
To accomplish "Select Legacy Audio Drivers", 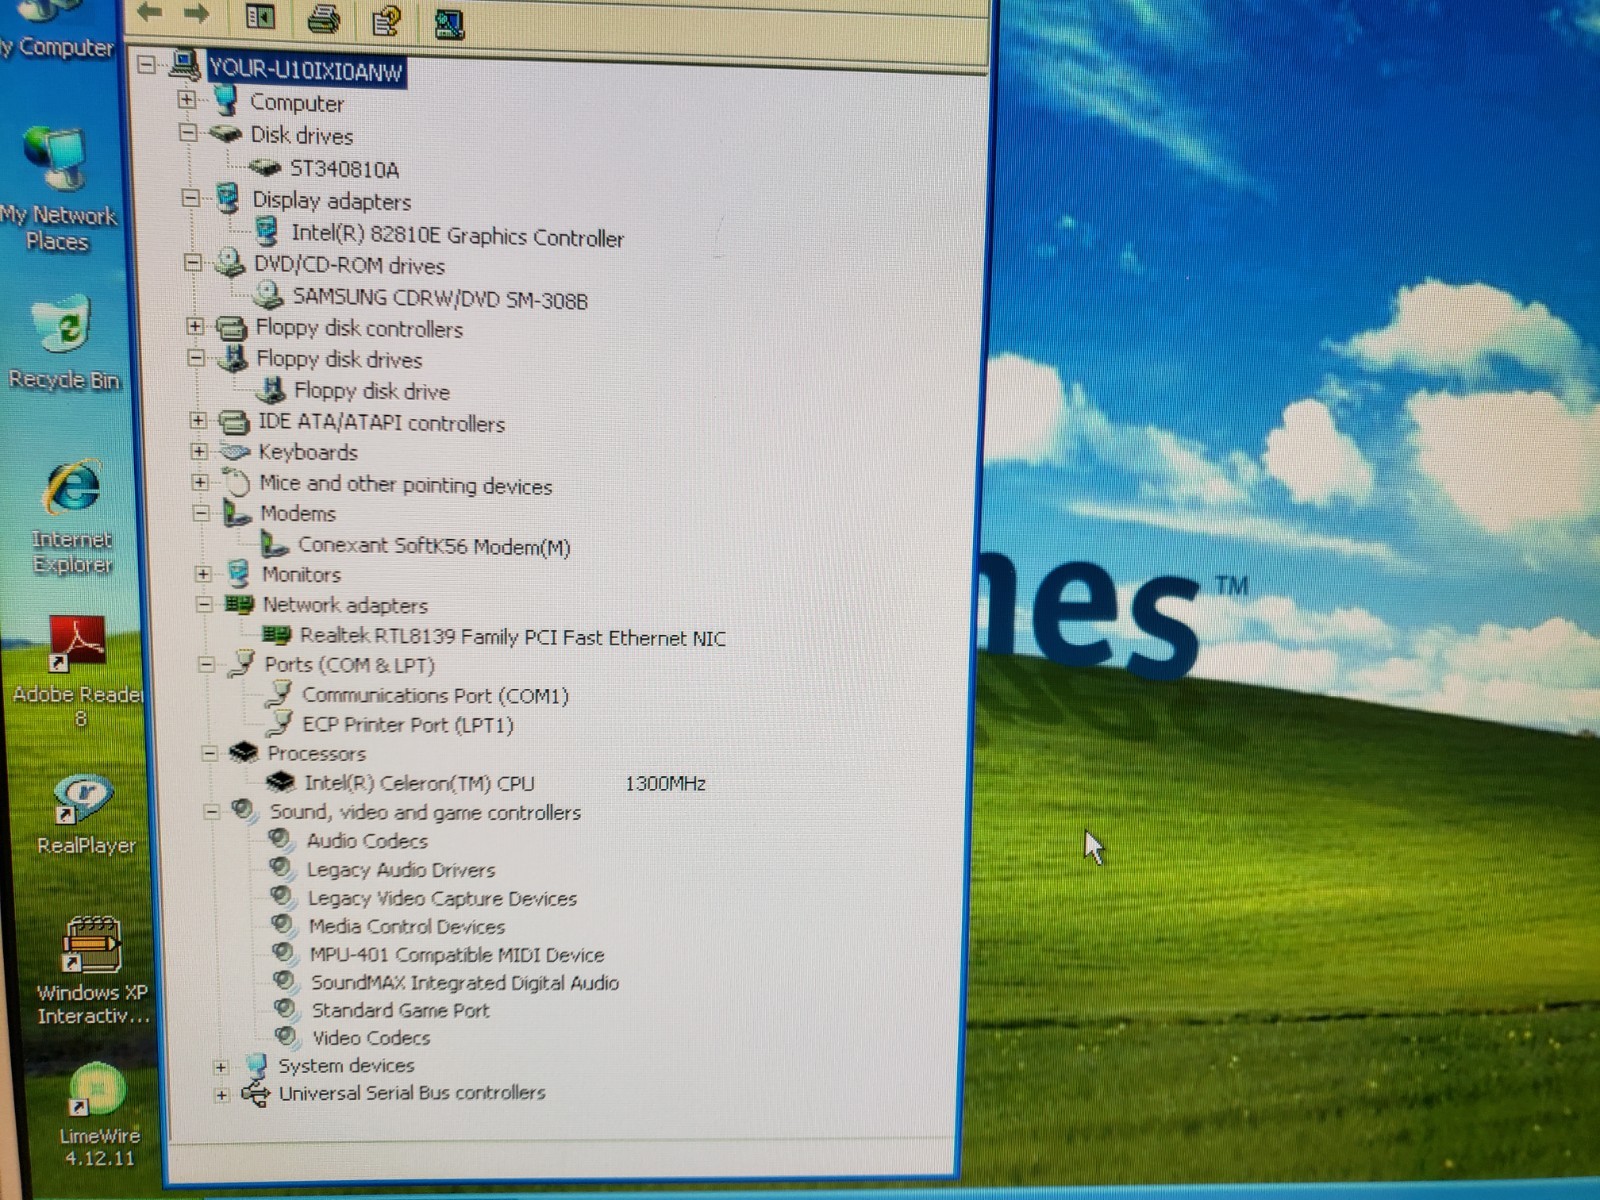I will (x=401, y=870).
